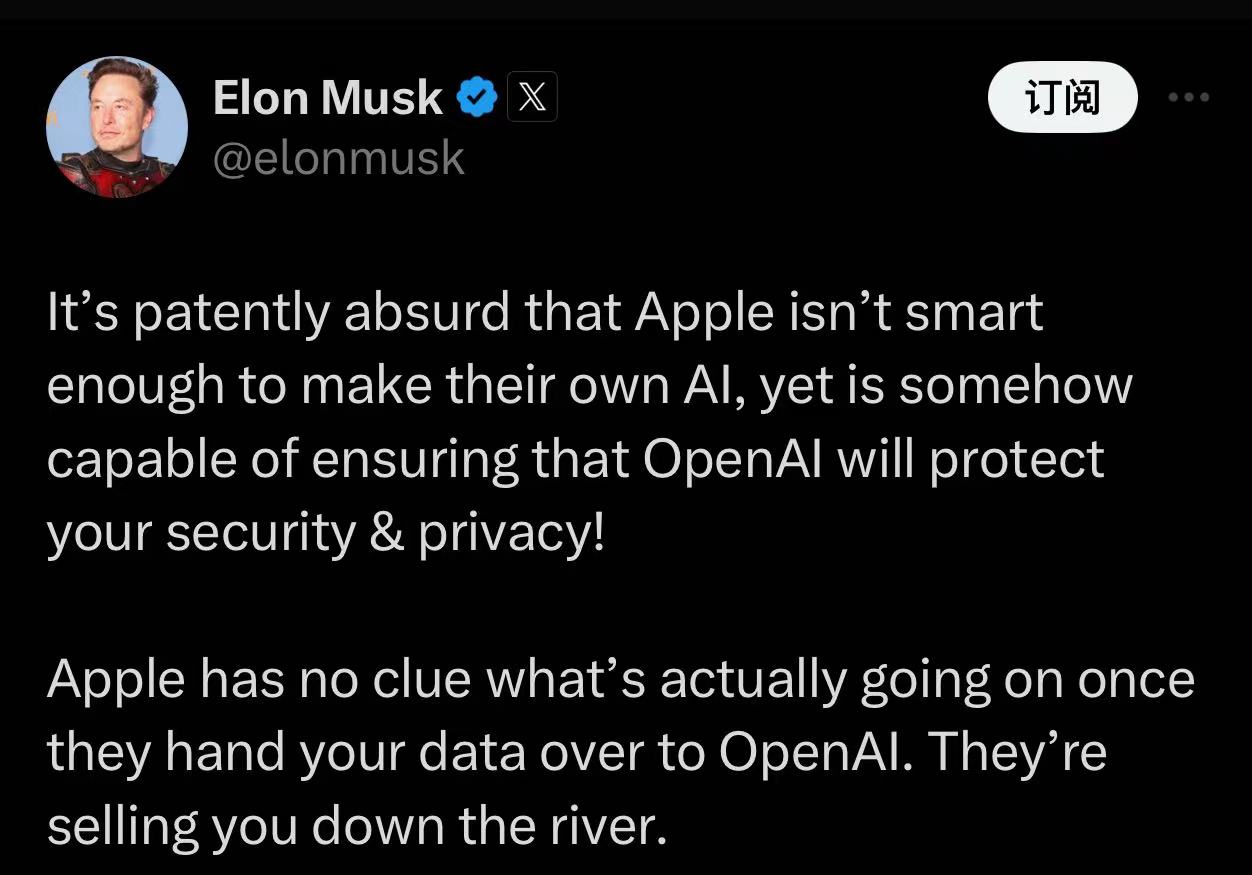1252x875 pixels.
Task: Click the X affiliation badge beside name
Action: pyautogui.click(x=532, y=97)
